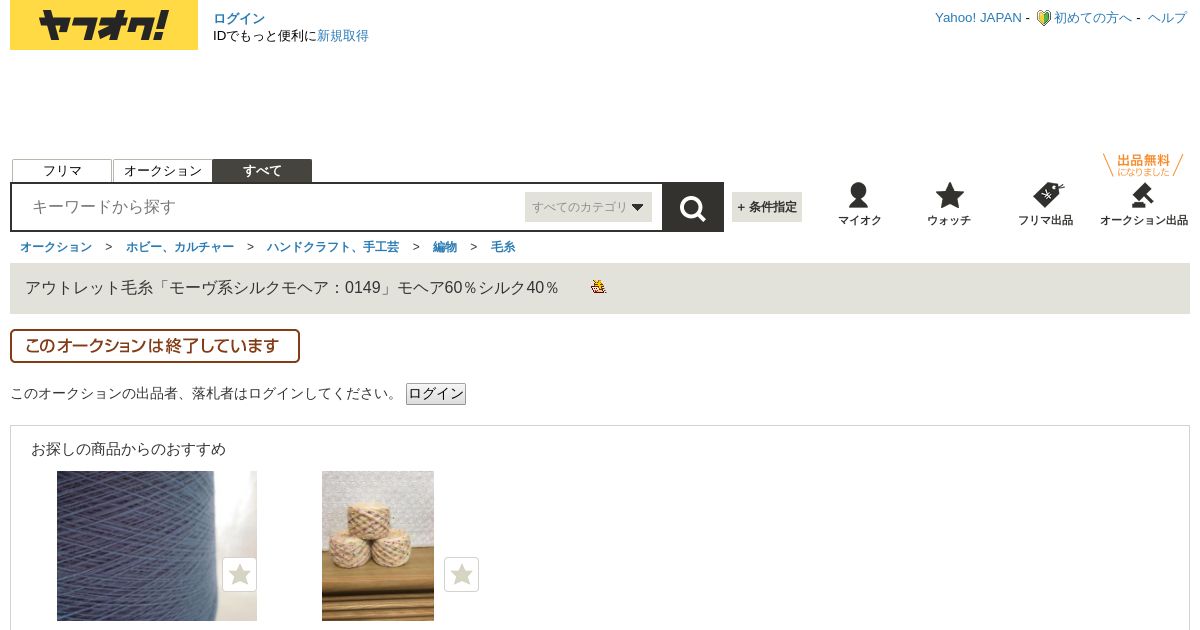The image size is (1200, 630).
Task: Open the ＋条件指定 search options
Action: [767, 207]
